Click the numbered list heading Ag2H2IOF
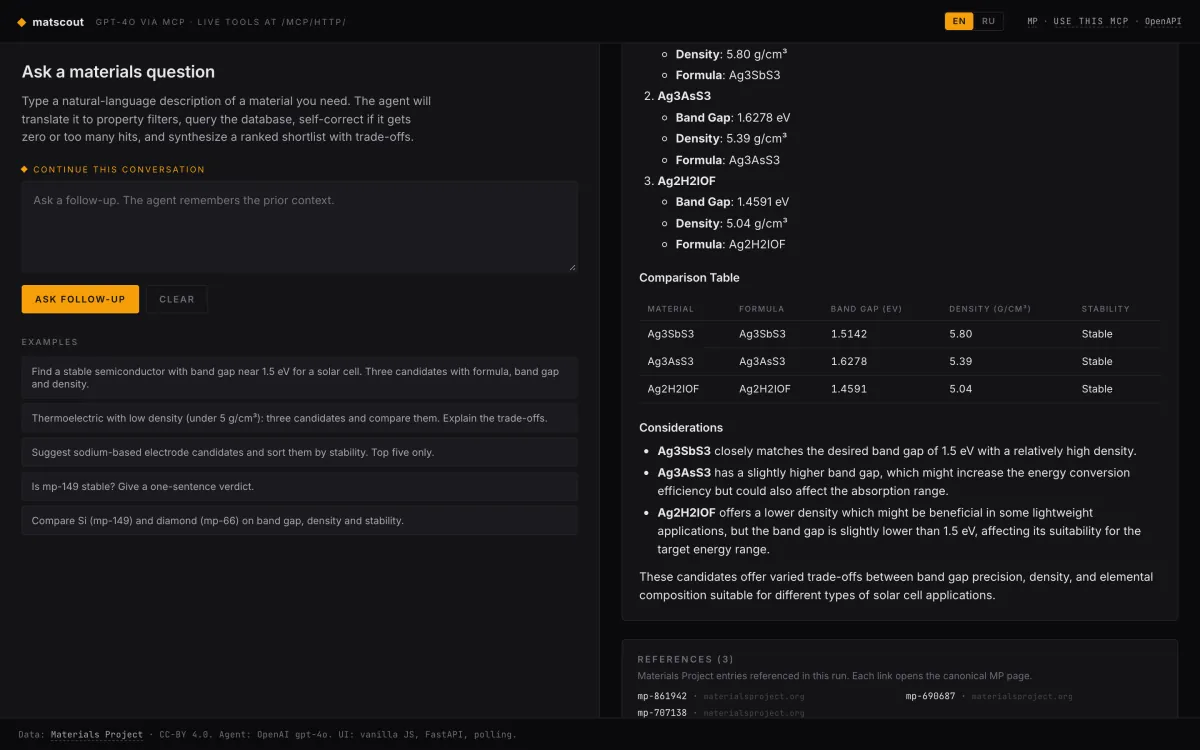1200x750 pixels. pyautogui.click(x=687, y=181)
